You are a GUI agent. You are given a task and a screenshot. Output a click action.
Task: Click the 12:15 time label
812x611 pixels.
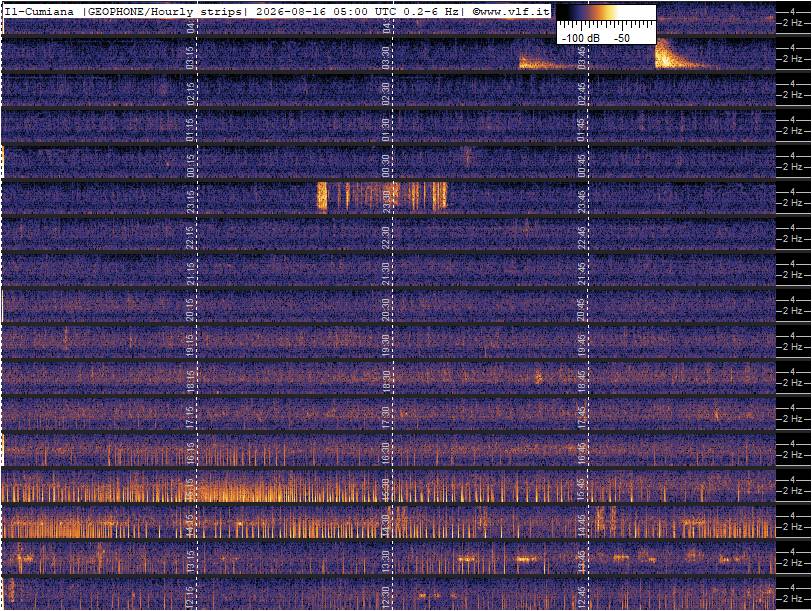click(x=190, y=598)
